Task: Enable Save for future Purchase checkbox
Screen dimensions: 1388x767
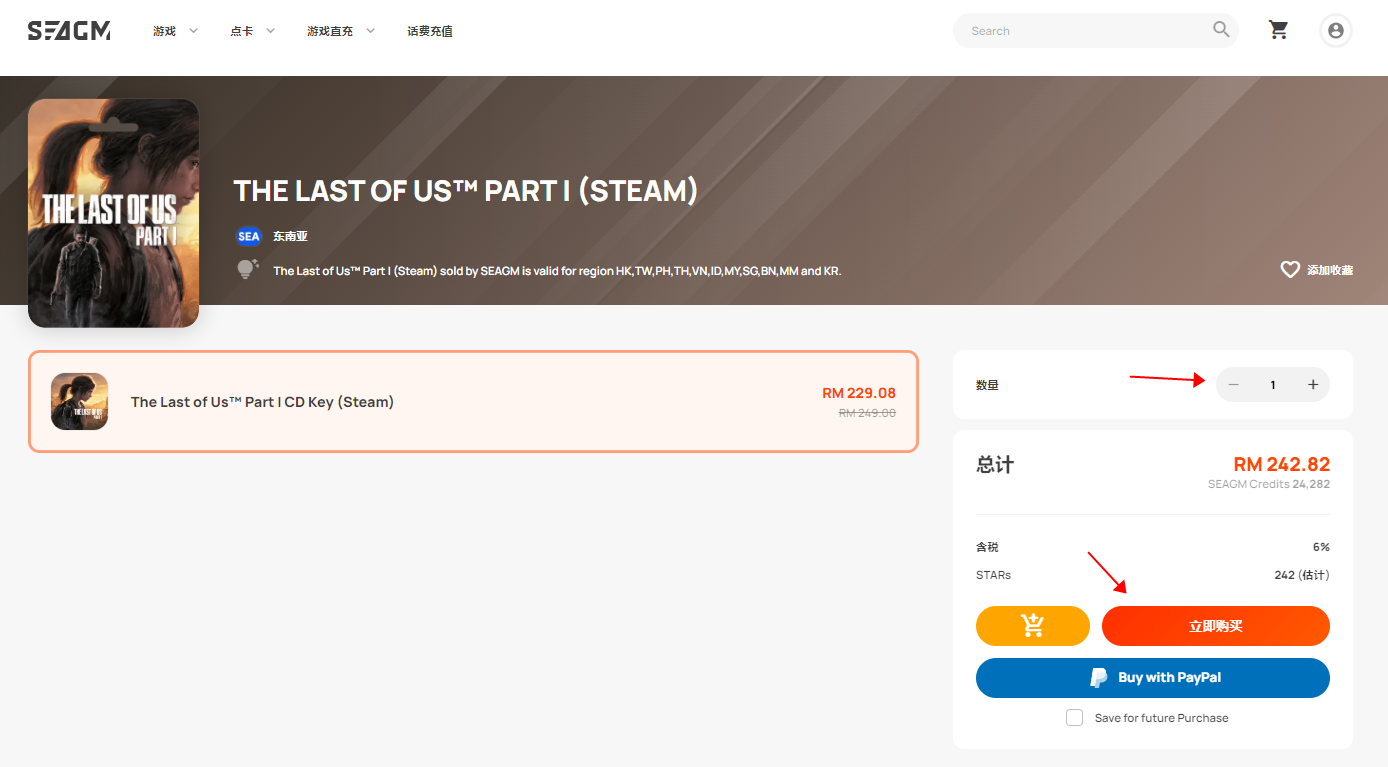Action: click(x=1074, y=717)
